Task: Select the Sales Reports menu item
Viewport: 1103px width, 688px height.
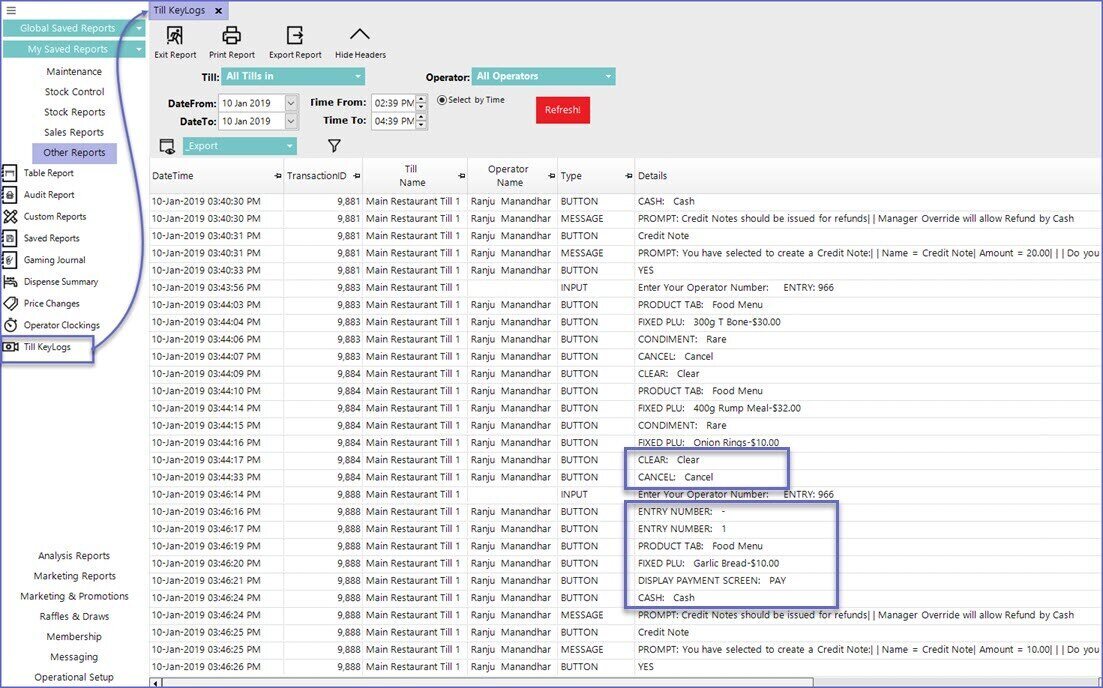Action: [74, 132]
